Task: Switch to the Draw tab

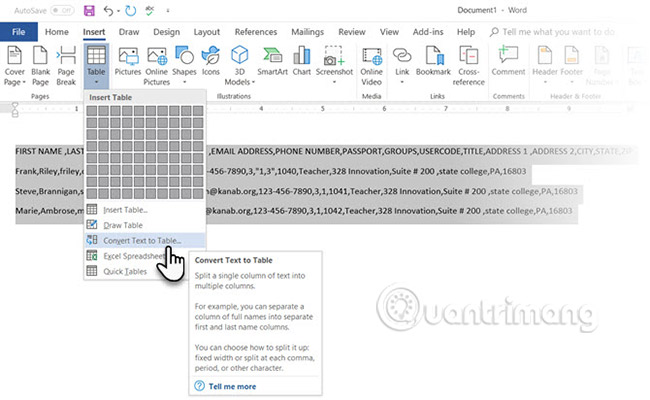Action: pyautogui.click(x=129, y=32)
